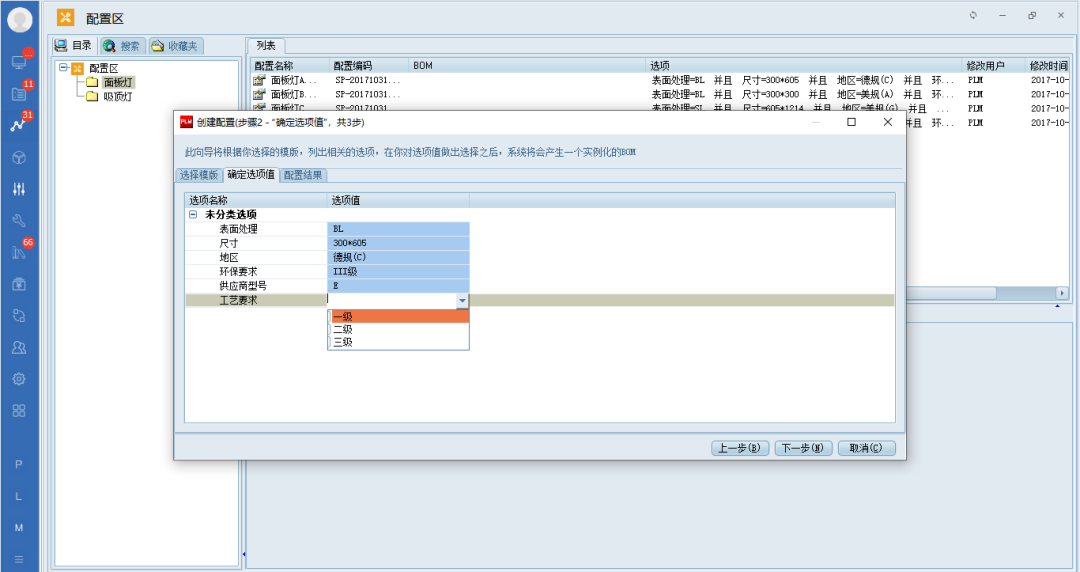Viewport: 1080px width, 572px height.
Task: Click the 3D cube icon in the sidebar
Action: 19,157
